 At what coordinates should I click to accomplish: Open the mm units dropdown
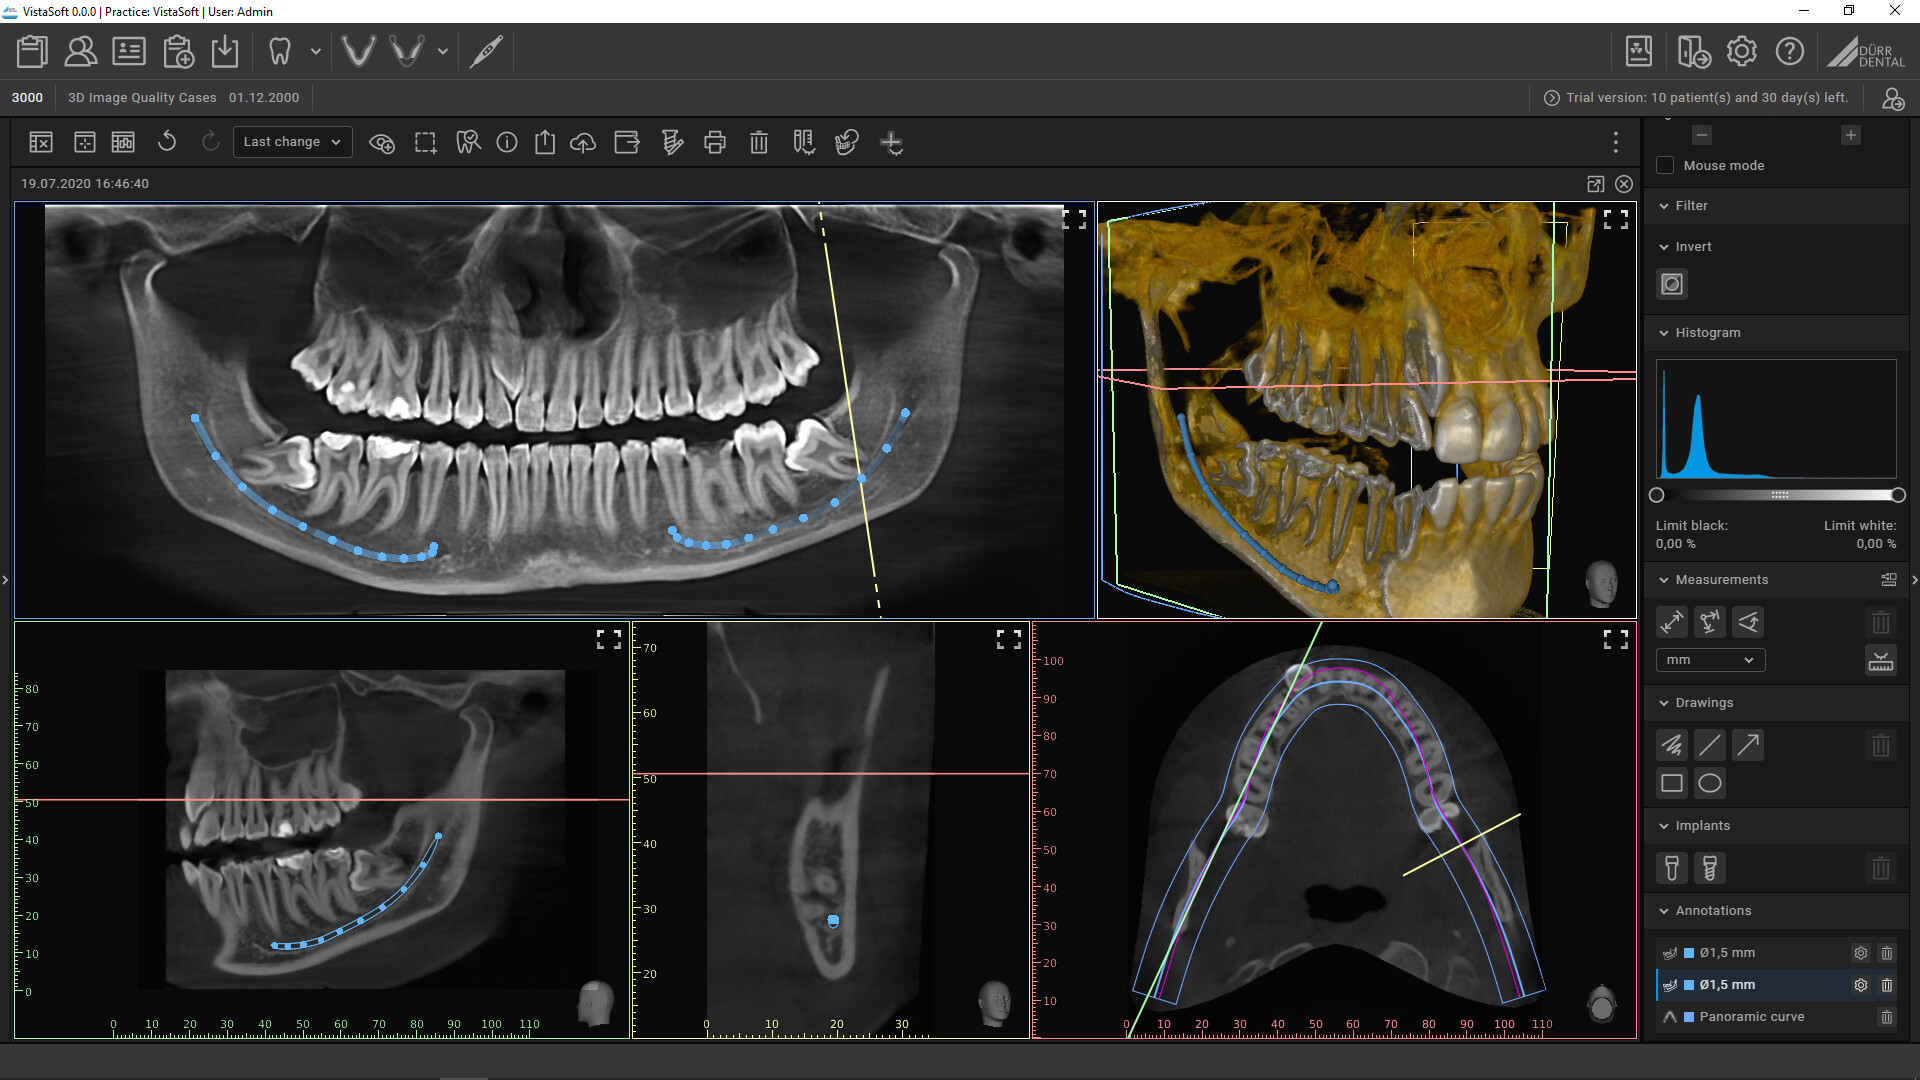click(1709, 660)
